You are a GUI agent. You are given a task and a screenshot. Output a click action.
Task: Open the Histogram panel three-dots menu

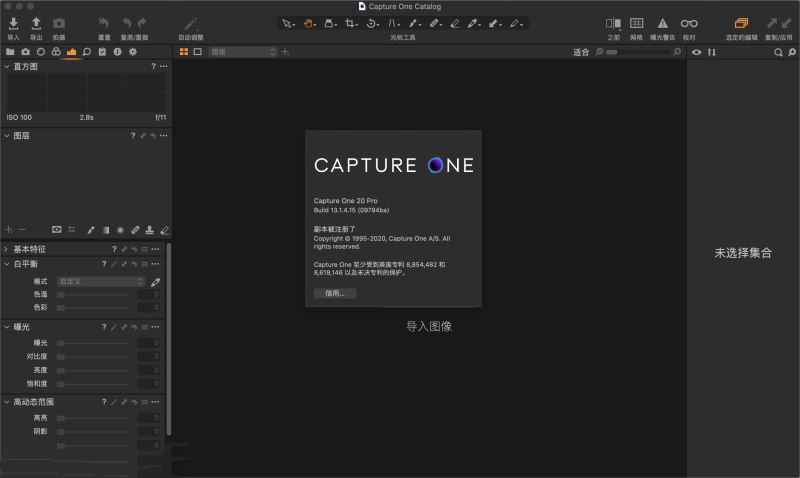click(x=163, y=66)
